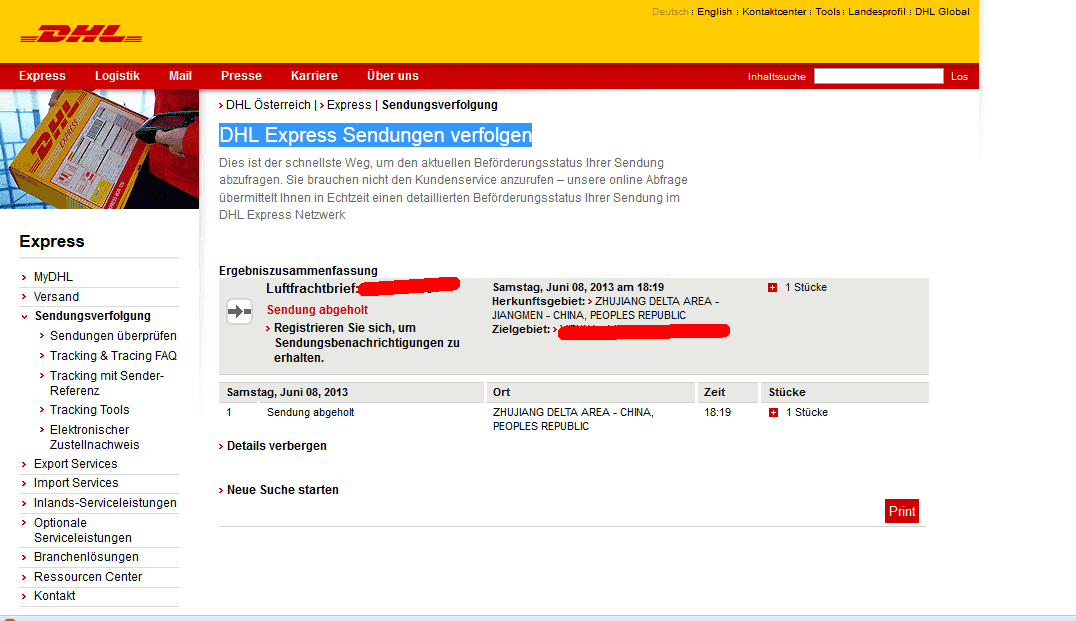Open Import Services in sidebar
This screenshot has width=1076, height=621.
tap(76, 483)
